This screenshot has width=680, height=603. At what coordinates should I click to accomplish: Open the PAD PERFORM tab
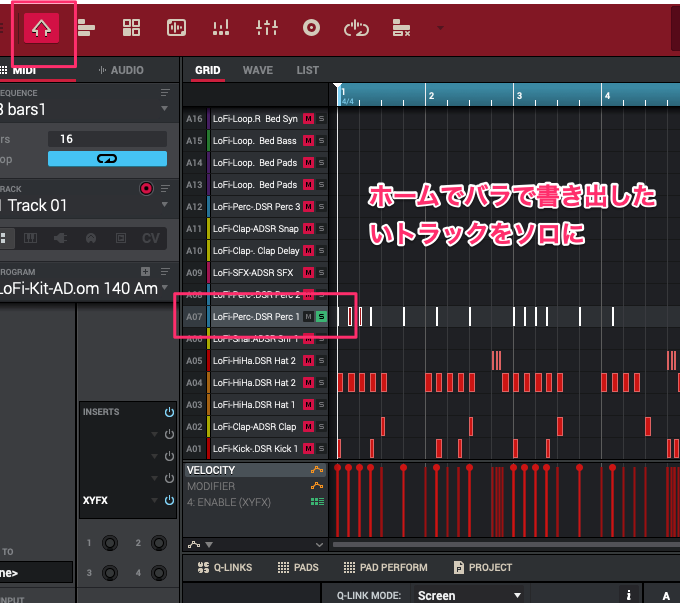(386, 567)
